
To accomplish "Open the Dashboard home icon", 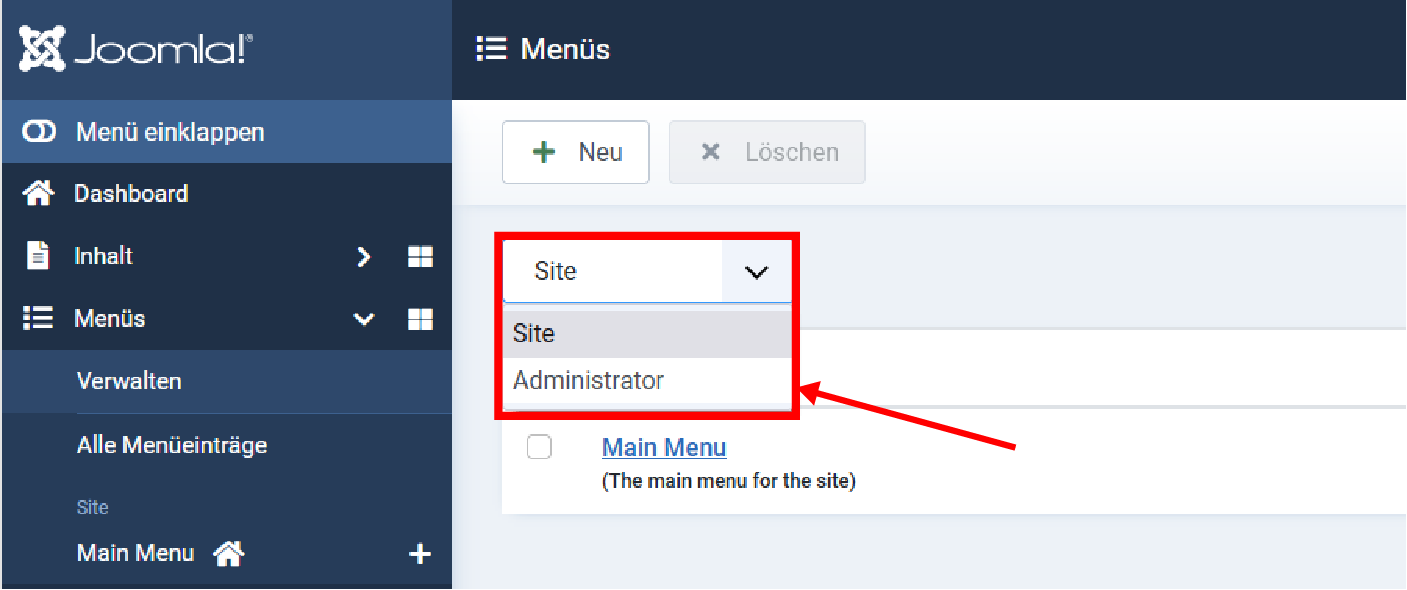I will tap(38, 194).
